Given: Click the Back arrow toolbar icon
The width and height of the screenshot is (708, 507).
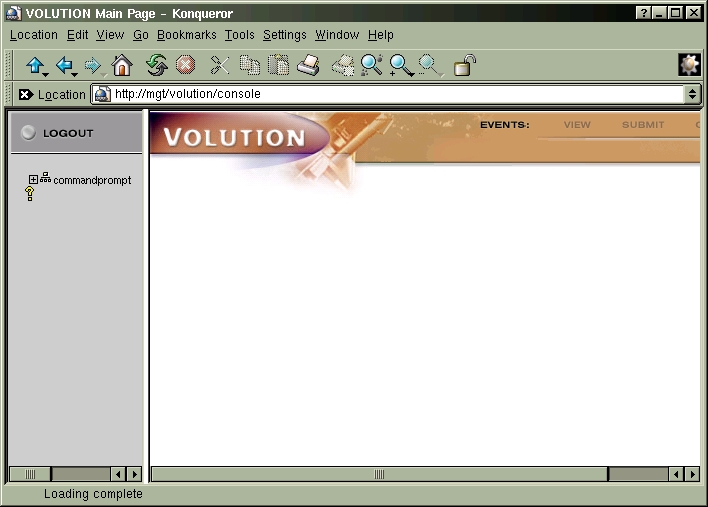Looking at the screenshot, I should [x=65, y=66].
